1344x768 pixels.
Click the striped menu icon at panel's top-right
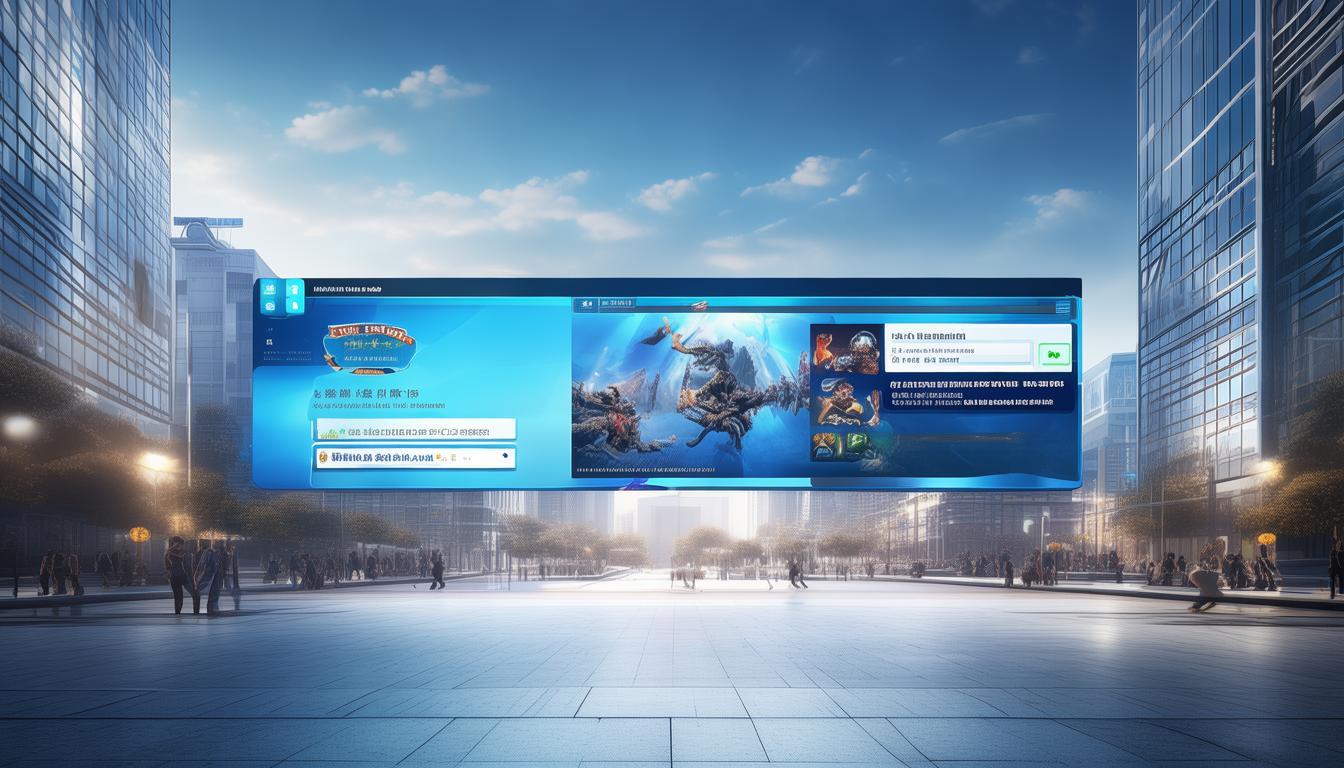coord(1062,308)
